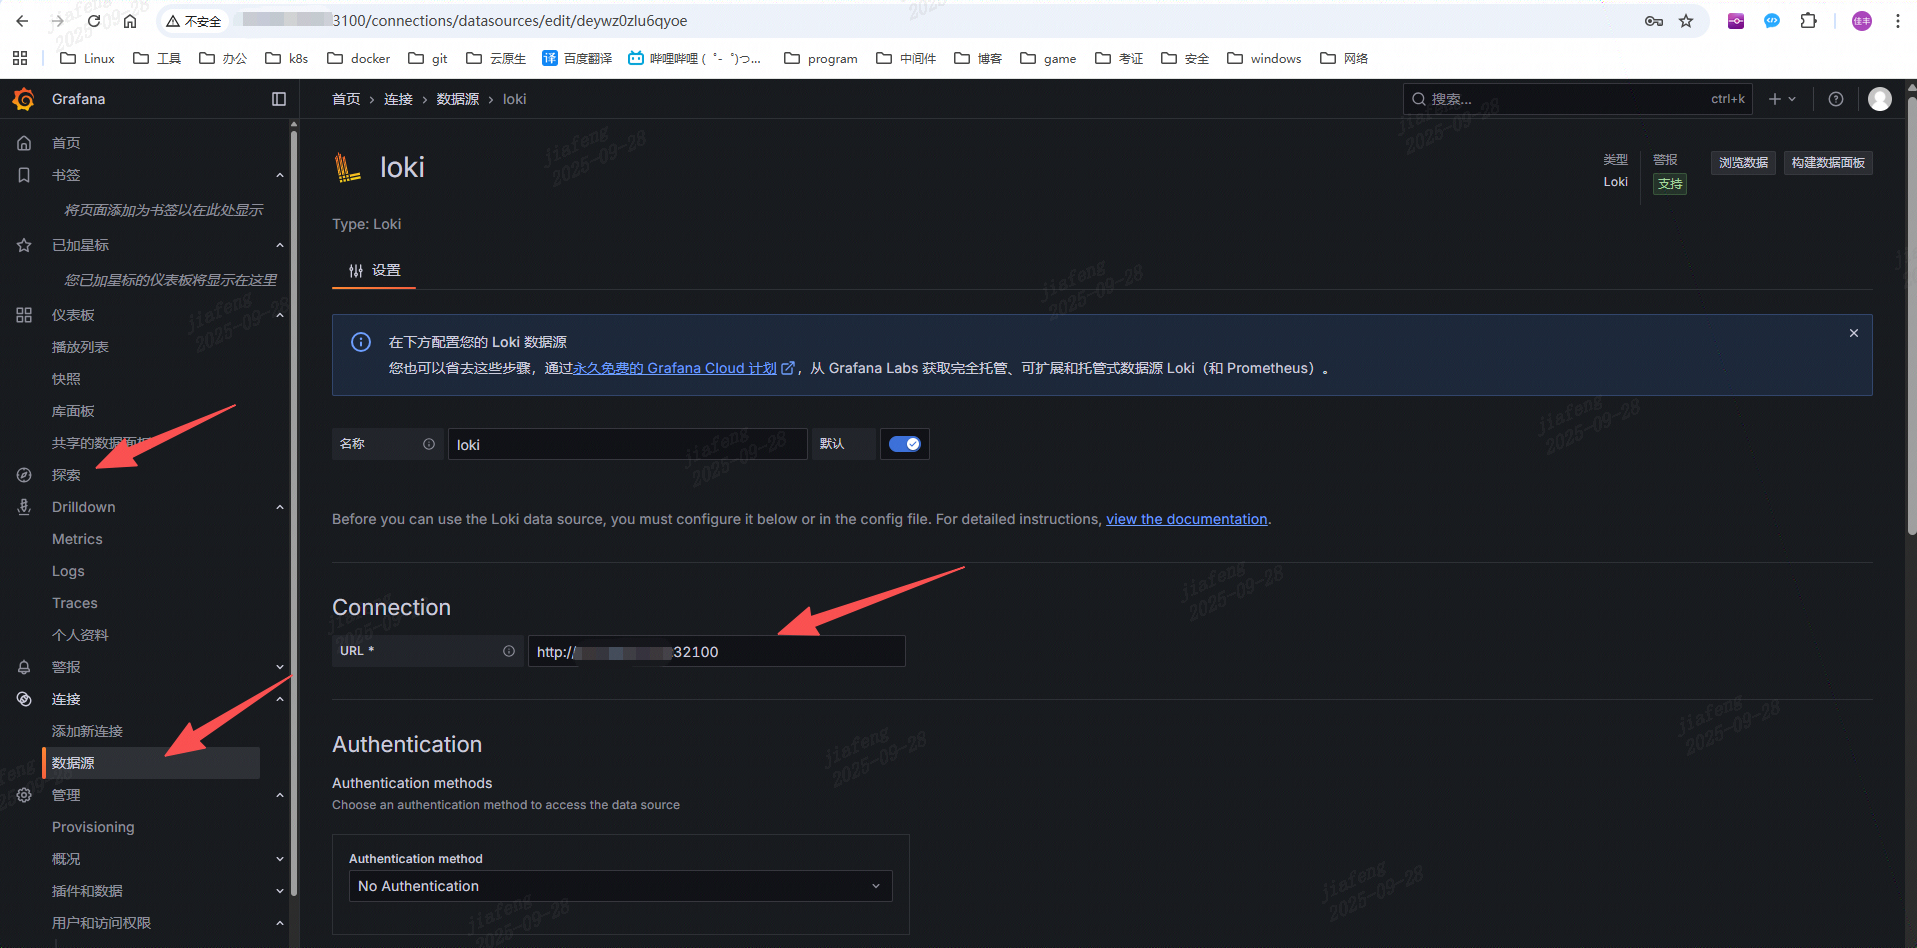Click the 构建数据面板 button
Viewport: 1917px width, 948px height.
(x=1828, y=163)
